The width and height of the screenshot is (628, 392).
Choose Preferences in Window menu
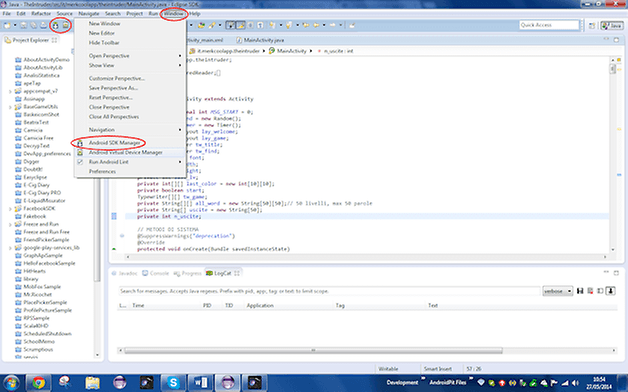click(x=130, y=172)
